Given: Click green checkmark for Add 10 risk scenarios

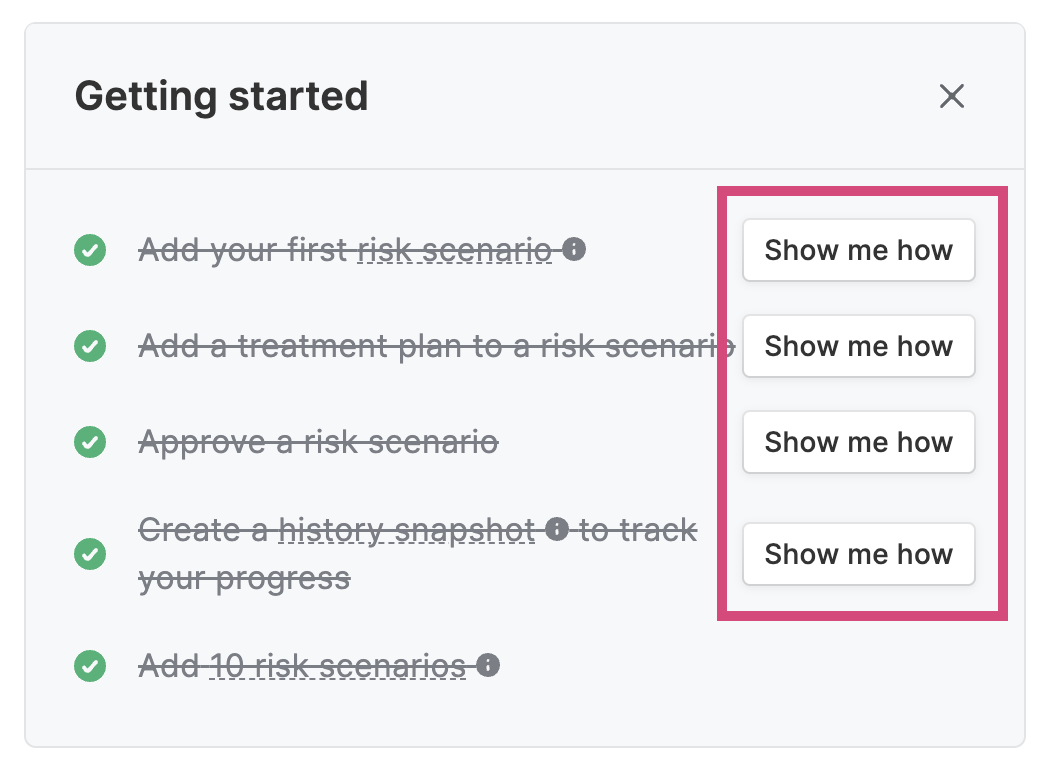Looking at the screenshot, I should [x=90, y=666].
